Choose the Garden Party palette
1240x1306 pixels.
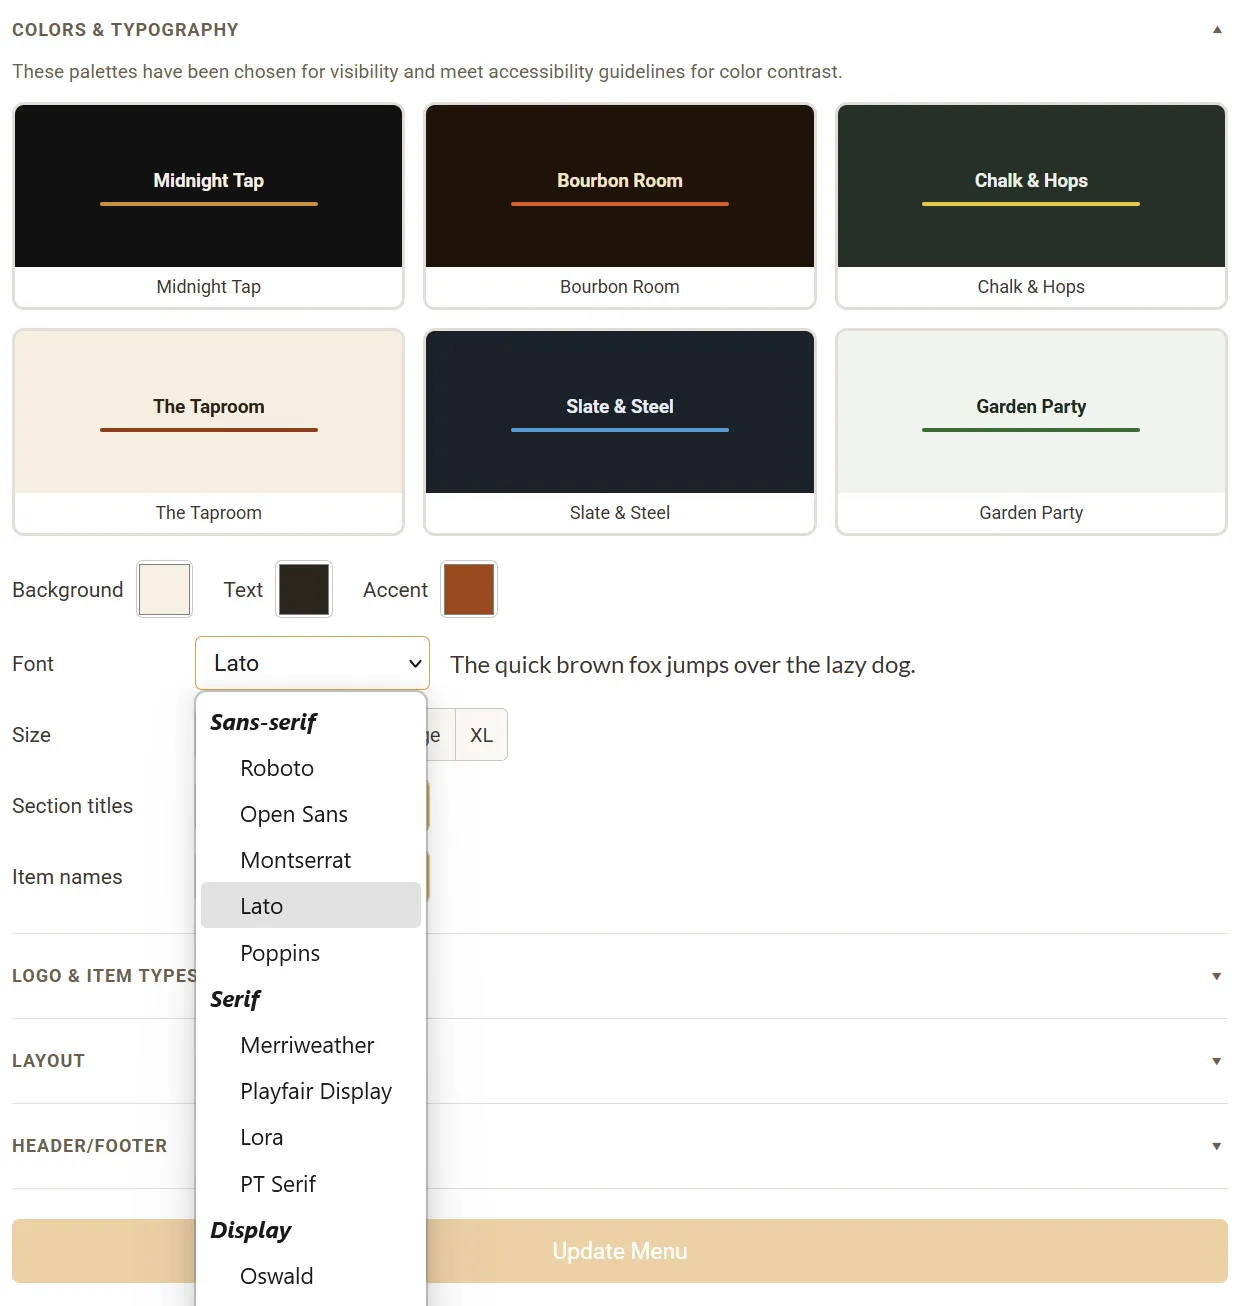[1031, 432]
